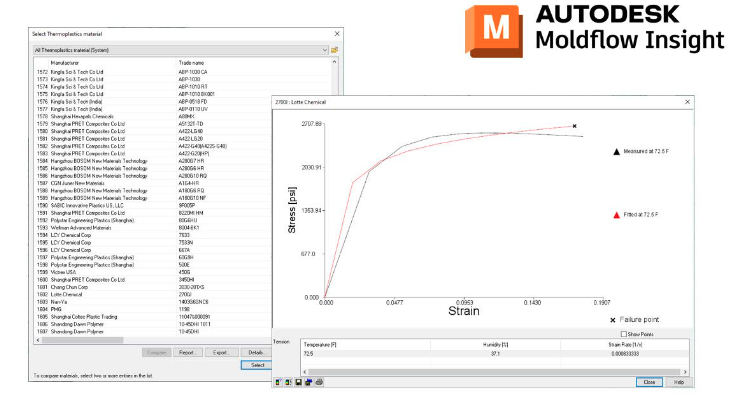Click the failure point X marker on the curve
This screenshot has height=405, width=729.
[575, 126]
